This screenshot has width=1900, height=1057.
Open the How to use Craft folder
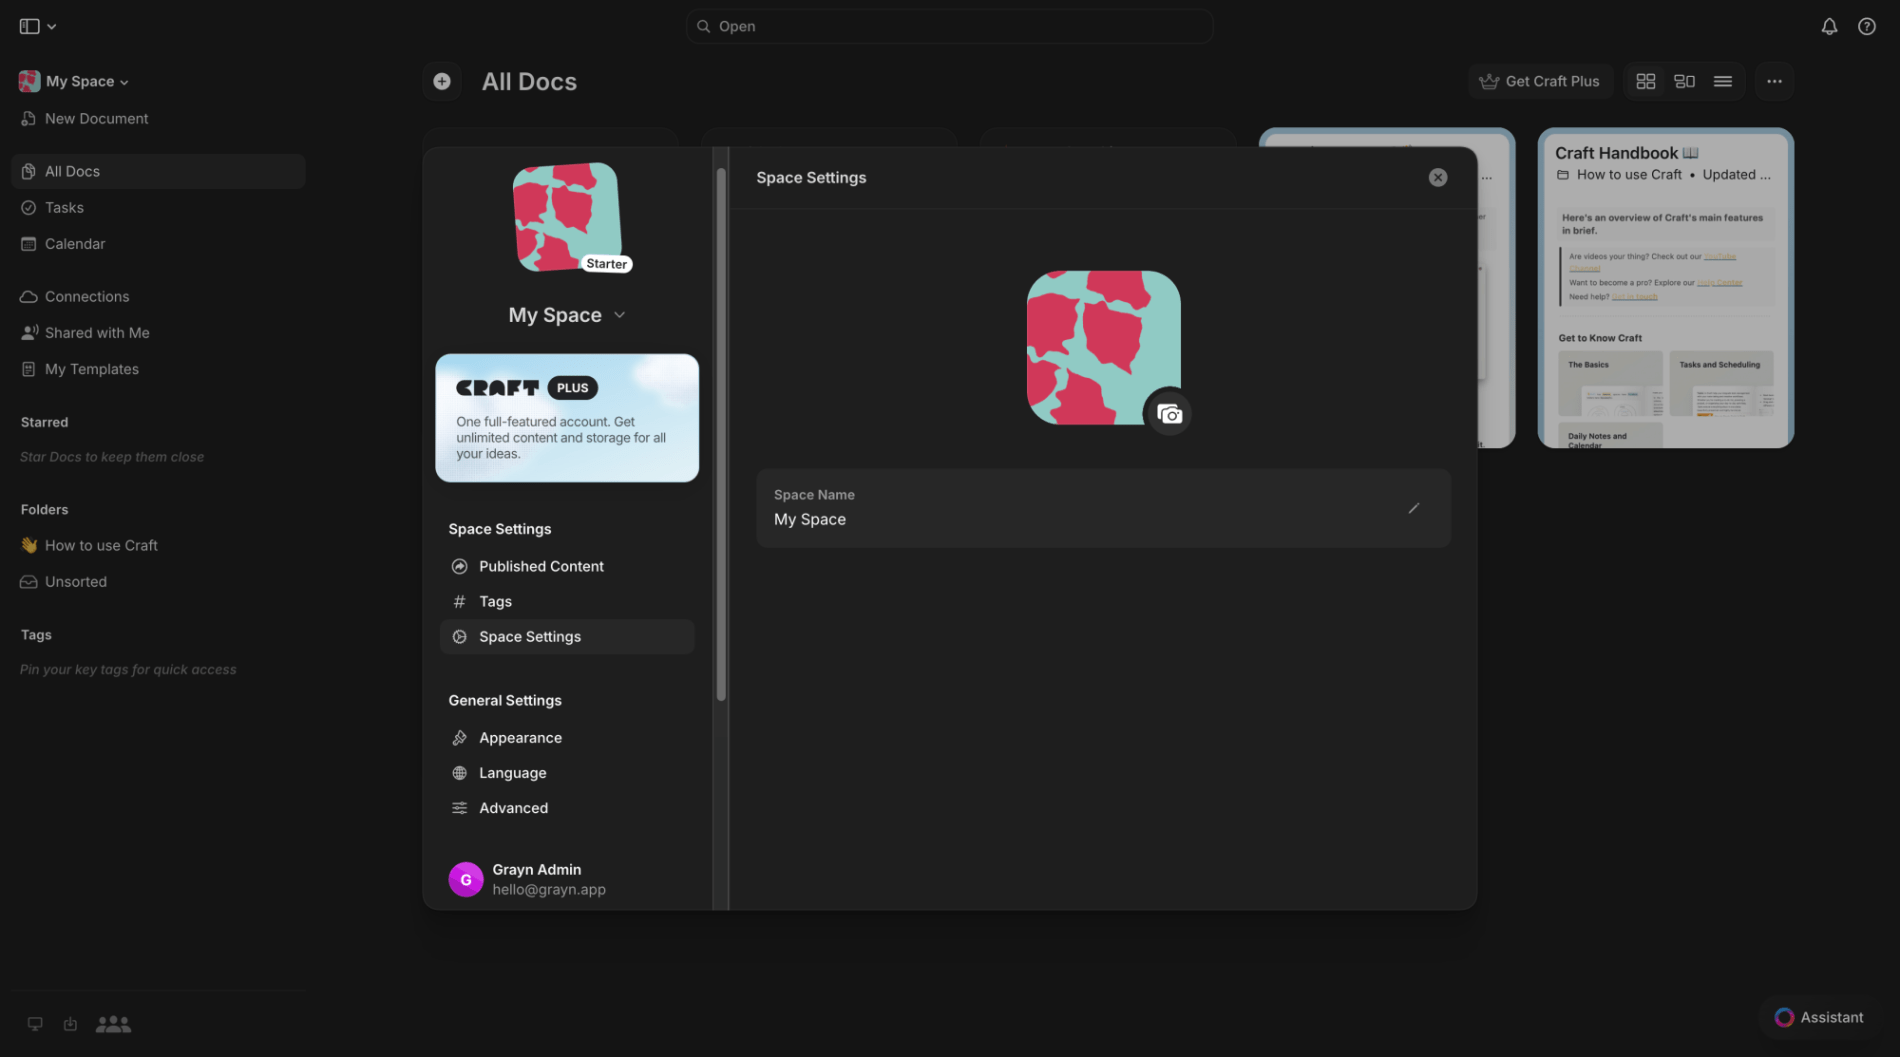(158, 545)
